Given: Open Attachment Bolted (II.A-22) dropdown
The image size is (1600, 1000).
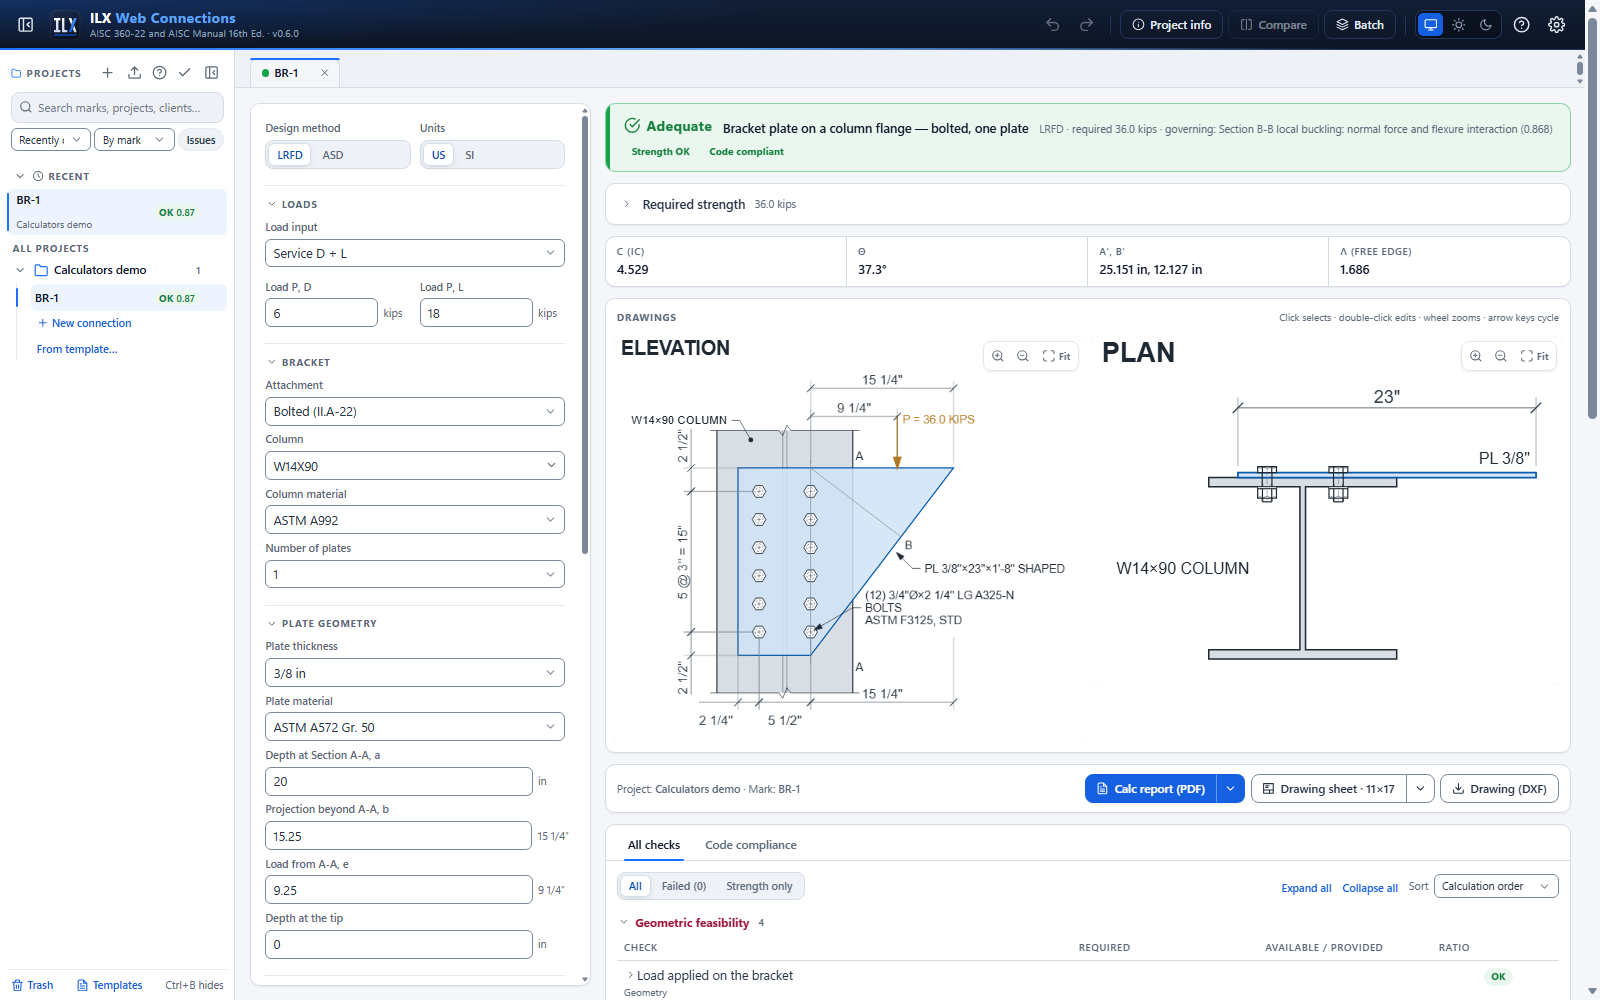Looking at the screenshot, I should [415, 411].
